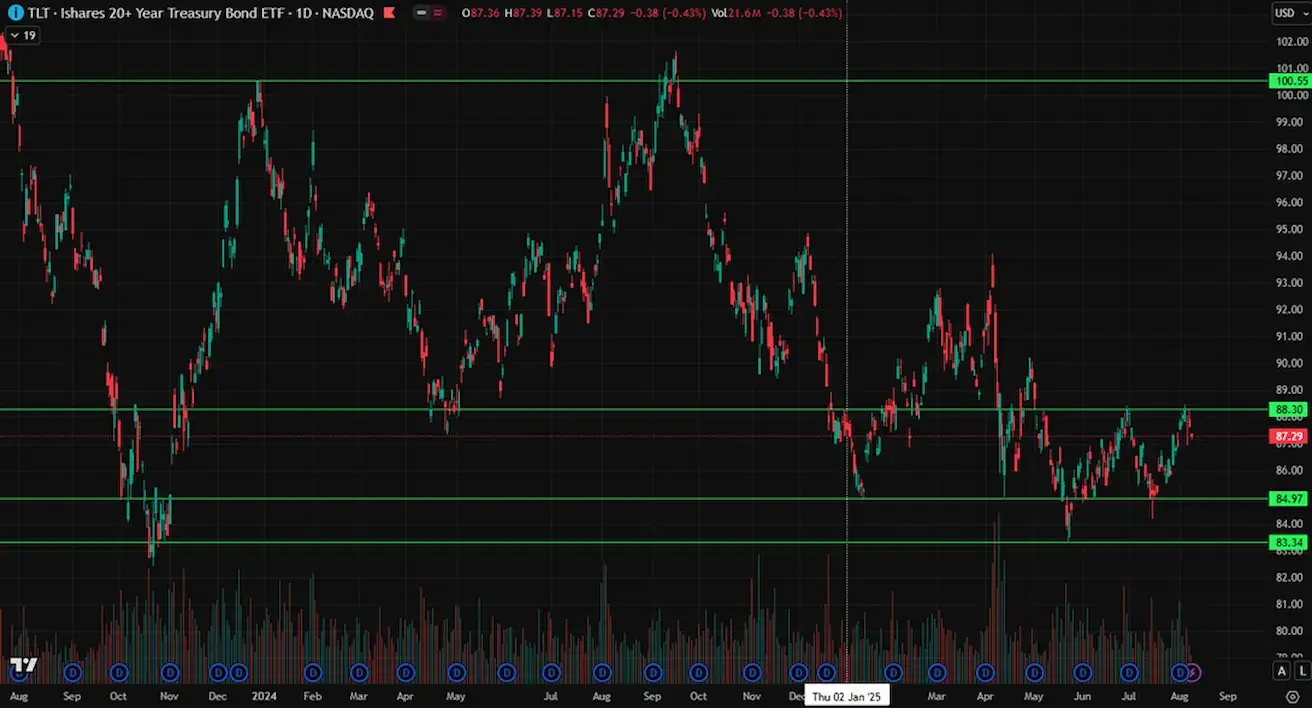Select the horizontal line at 100.55

632,81
